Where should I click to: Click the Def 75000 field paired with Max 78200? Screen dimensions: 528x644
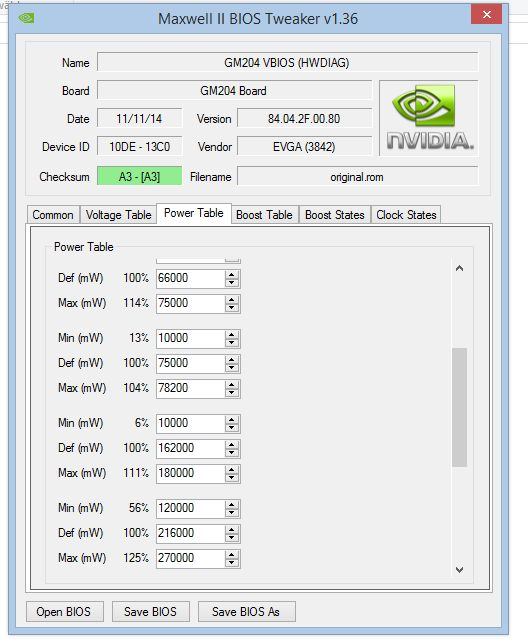pos(191,363)
